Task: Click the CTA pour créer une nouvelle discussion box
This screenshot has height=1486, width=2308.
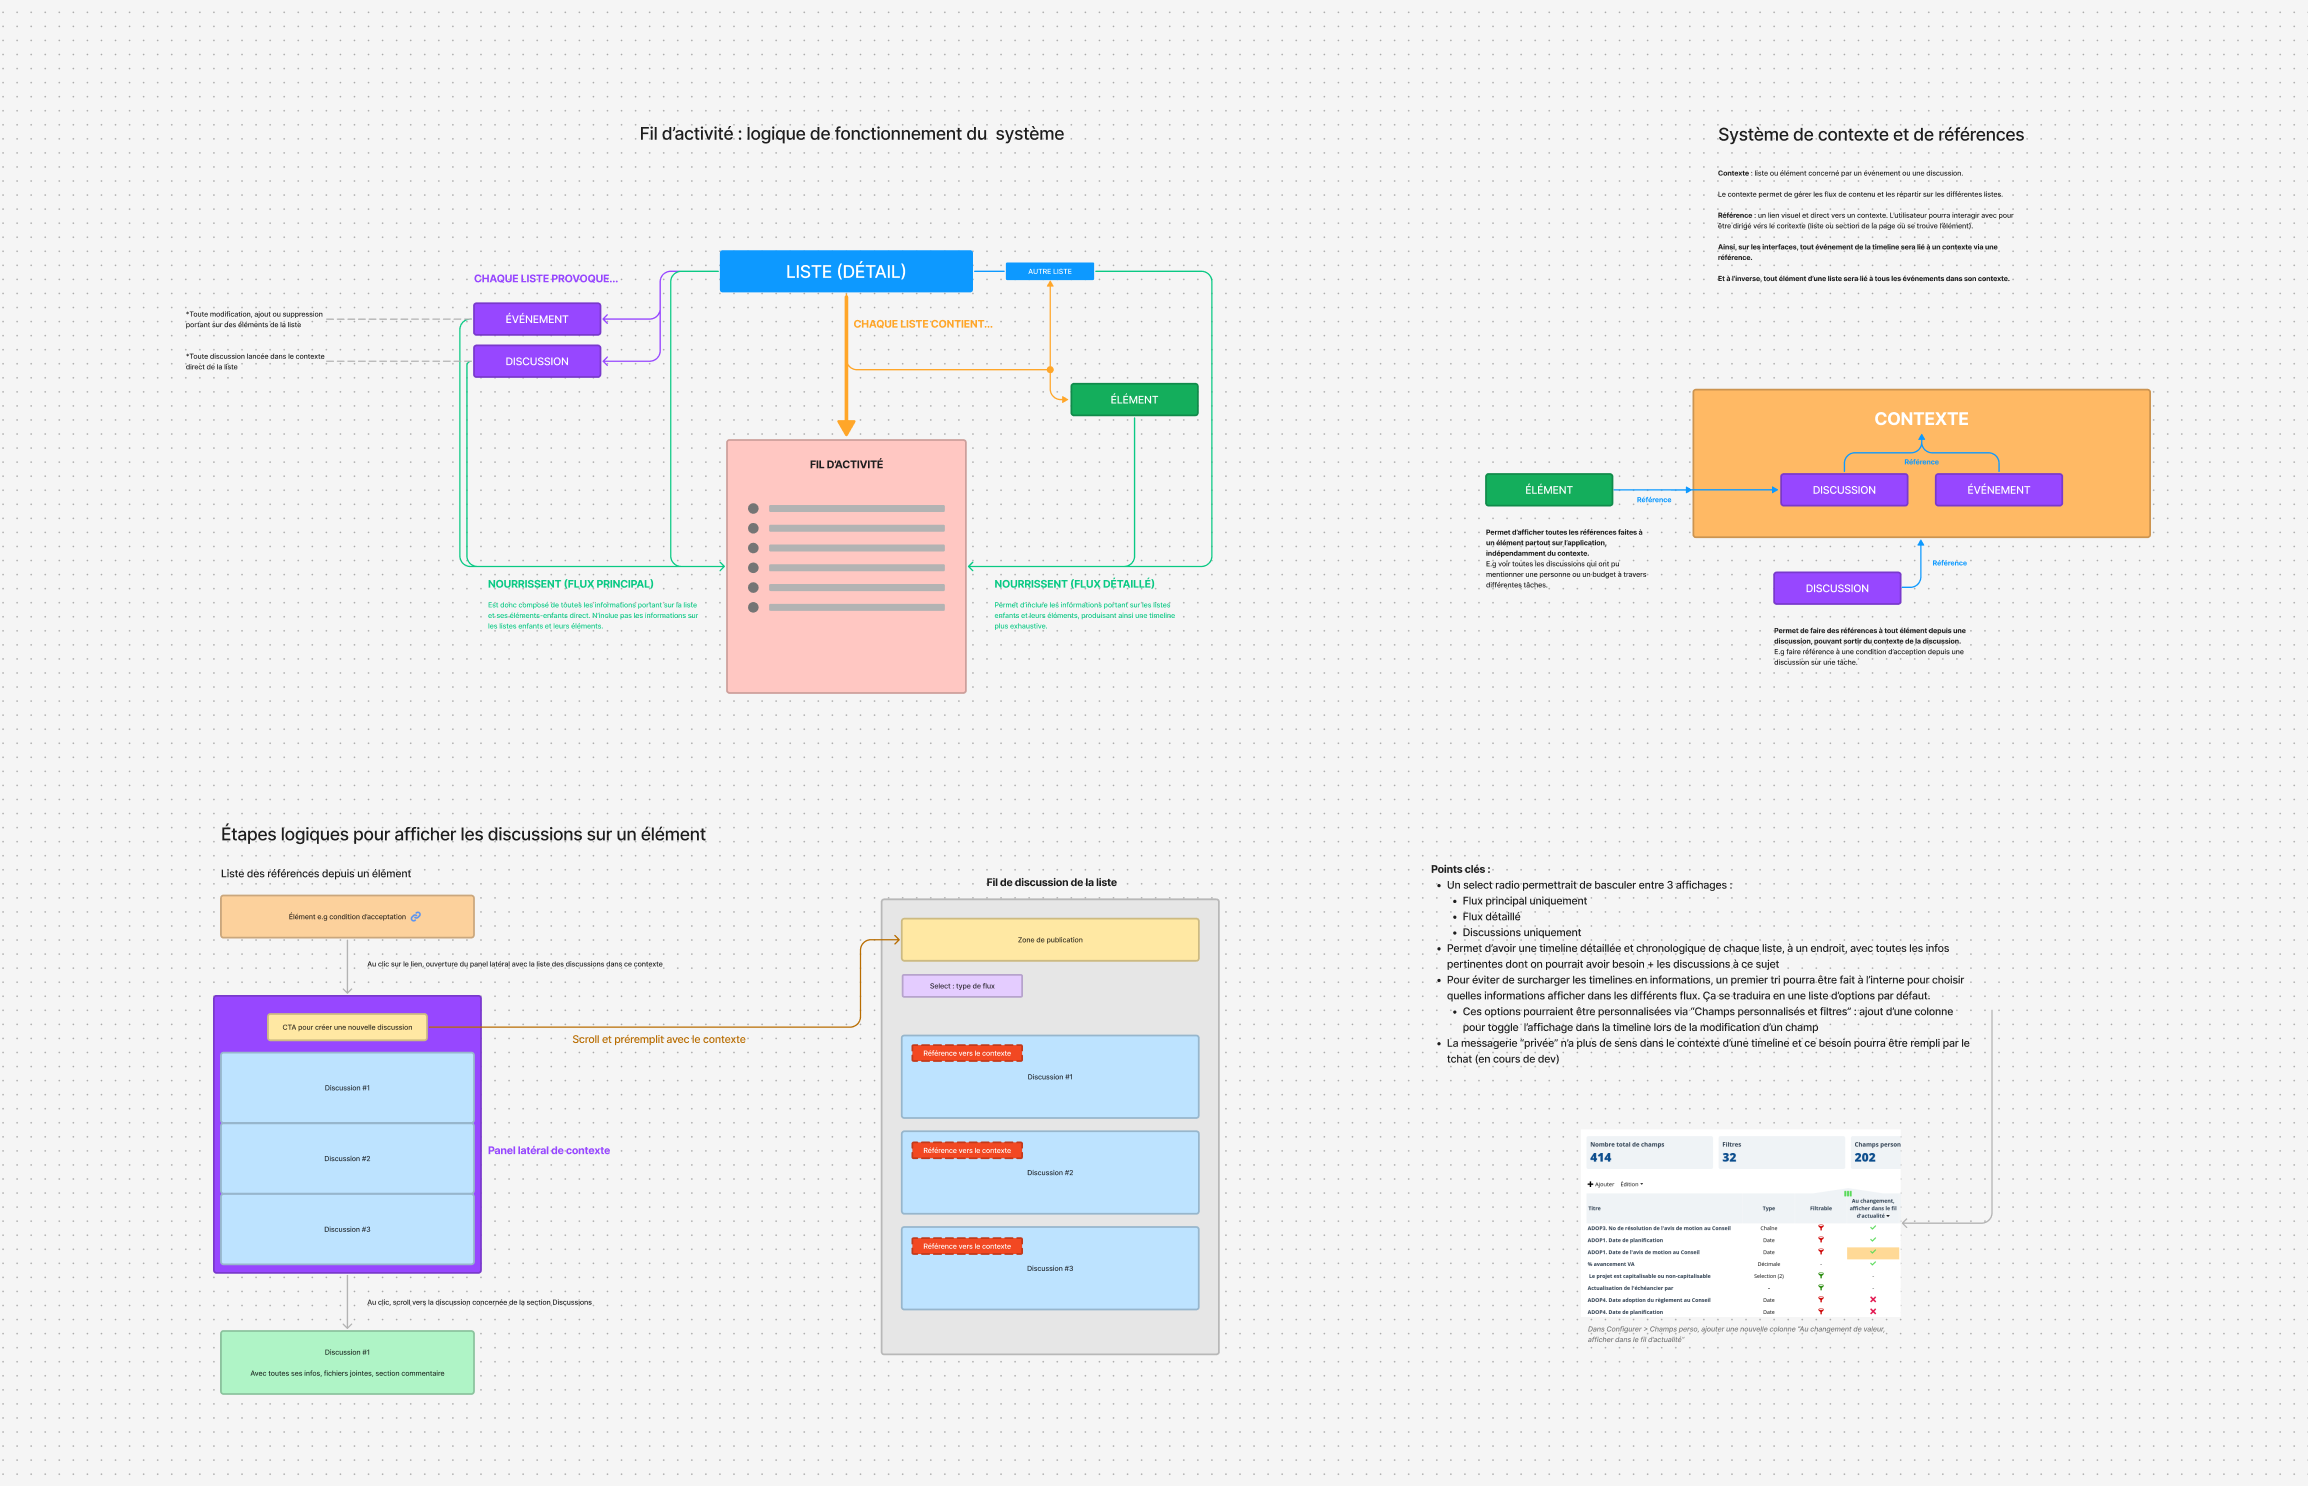Action: 347,1027
